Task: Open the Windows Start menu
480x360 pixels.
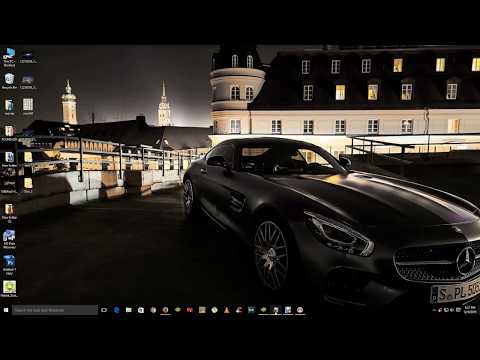Action: pos(6,310)
